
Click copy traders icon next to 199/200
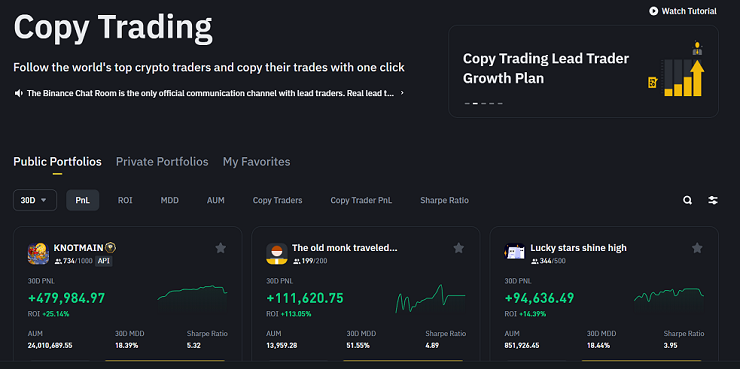(296, 261)
